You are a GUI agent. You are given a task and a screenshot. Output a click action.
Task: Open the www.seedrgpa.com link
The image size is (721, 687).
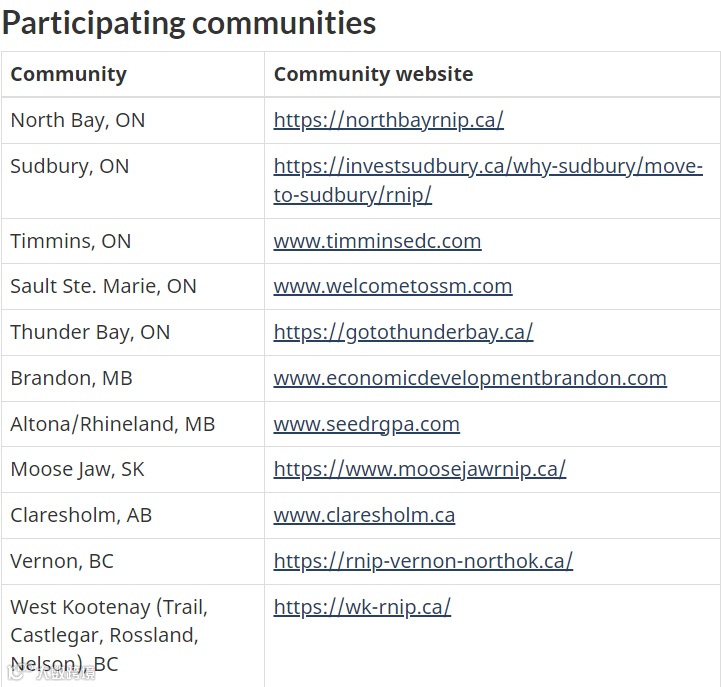click(366, 424)
